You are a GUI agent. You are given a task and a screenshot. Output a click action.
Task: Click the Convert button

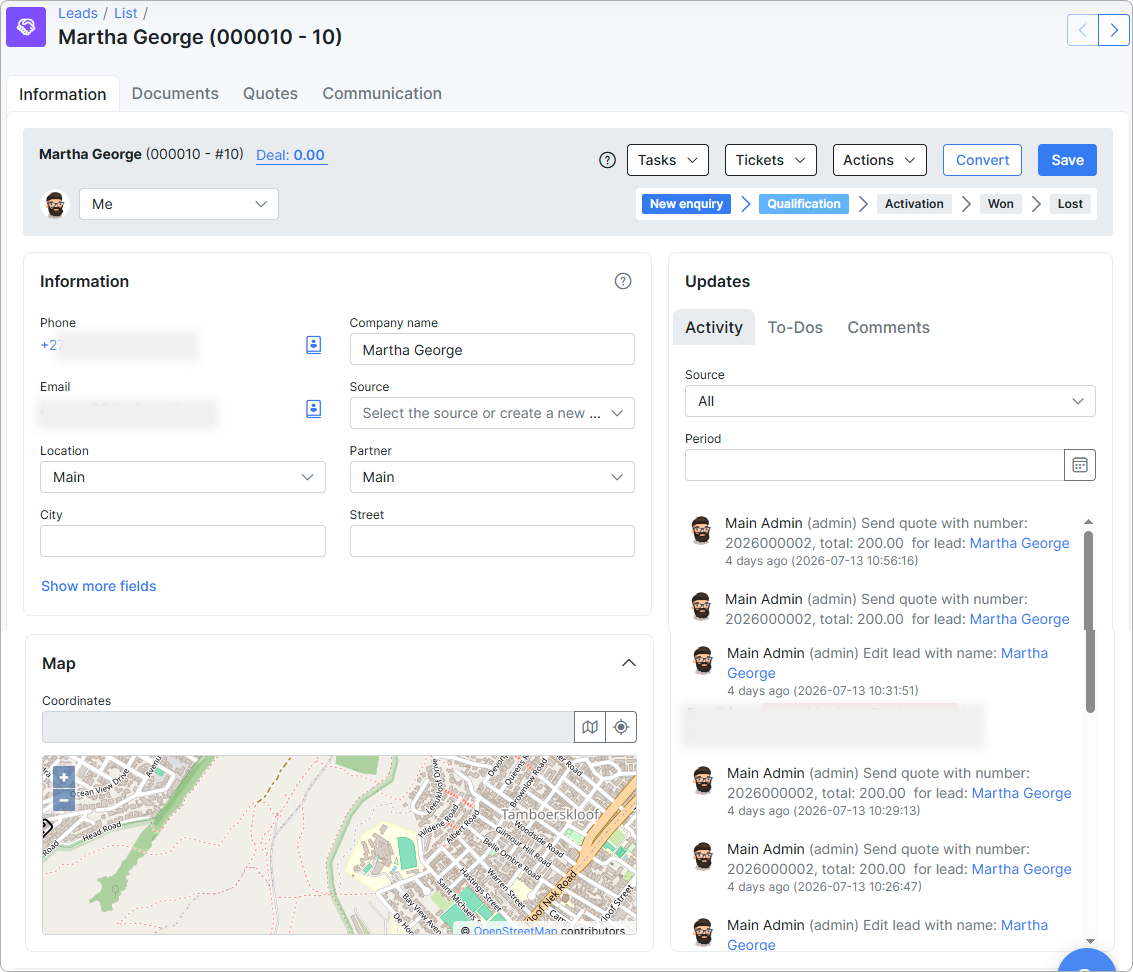tap(982, 160)
